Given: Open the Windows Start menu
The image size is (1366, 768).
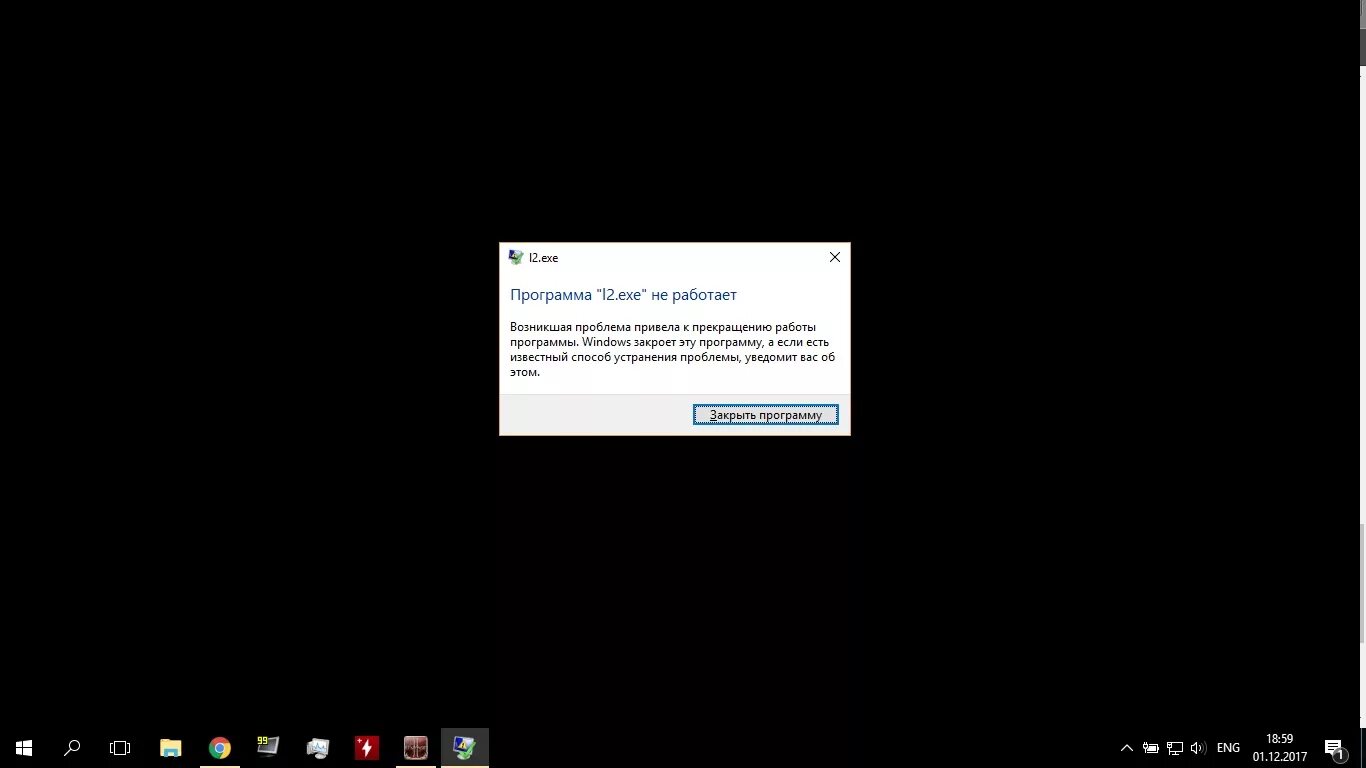Looking at the screenshot, I should pos(24,748).
